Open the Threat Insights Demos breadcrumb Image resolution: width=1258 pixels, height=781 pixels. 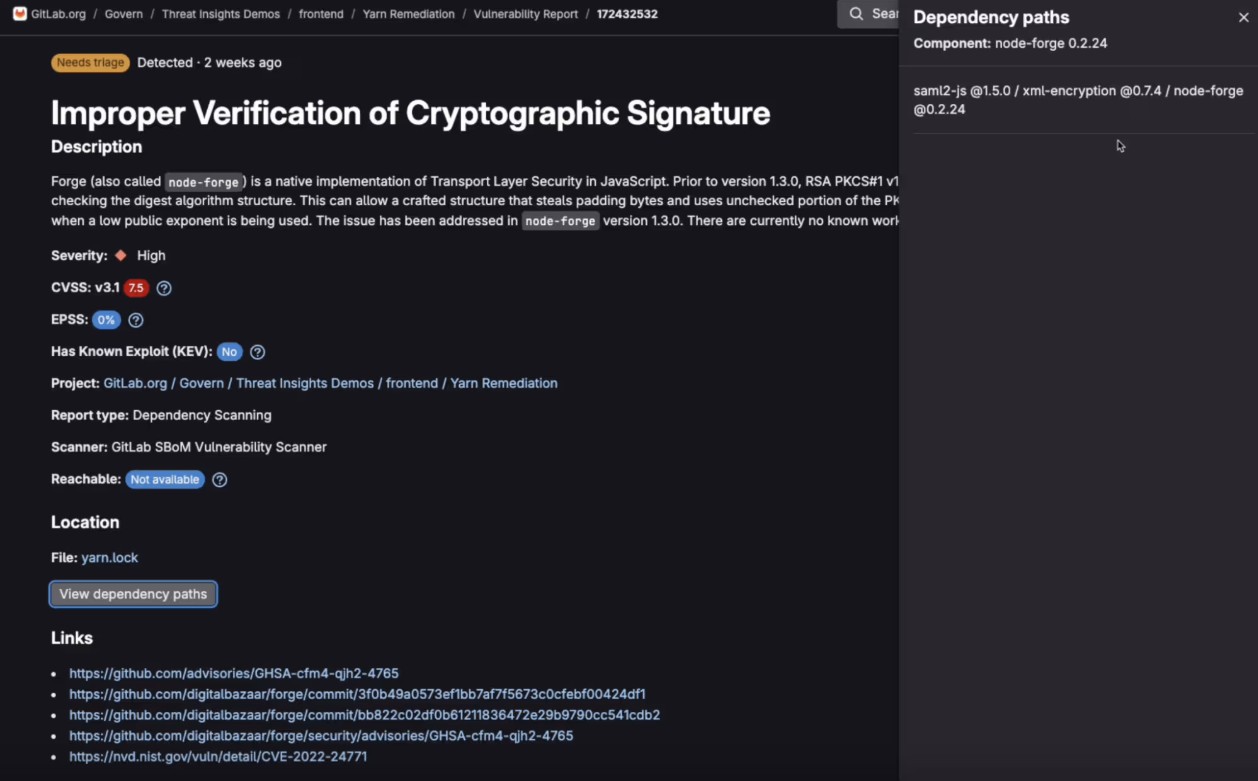click(221, 14)
